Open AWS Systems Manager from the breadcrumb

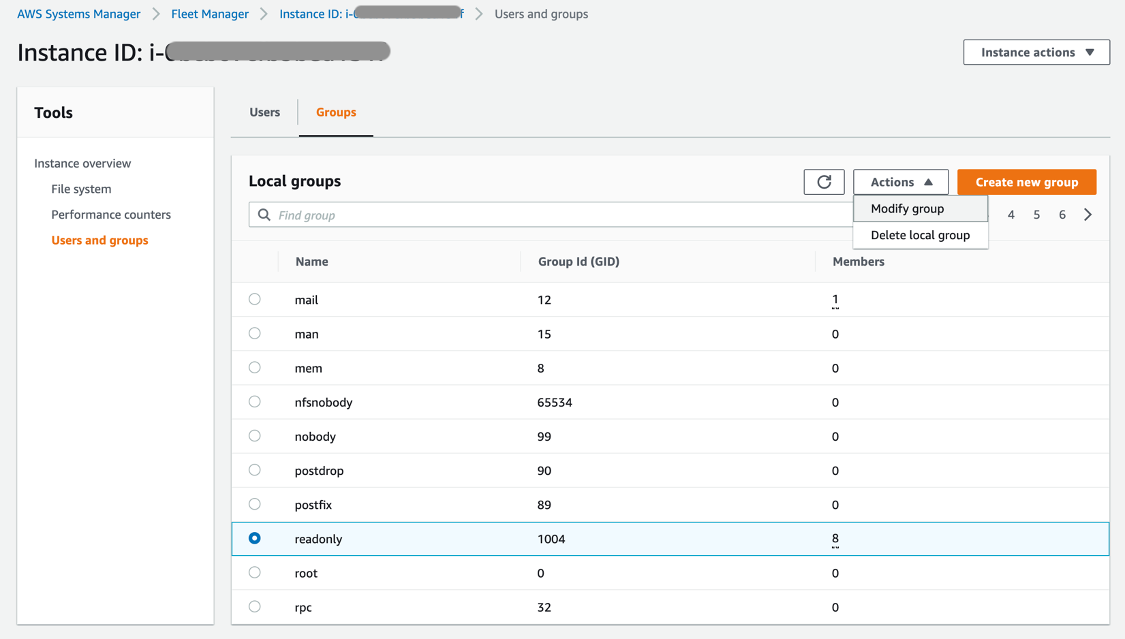[78, 13]
